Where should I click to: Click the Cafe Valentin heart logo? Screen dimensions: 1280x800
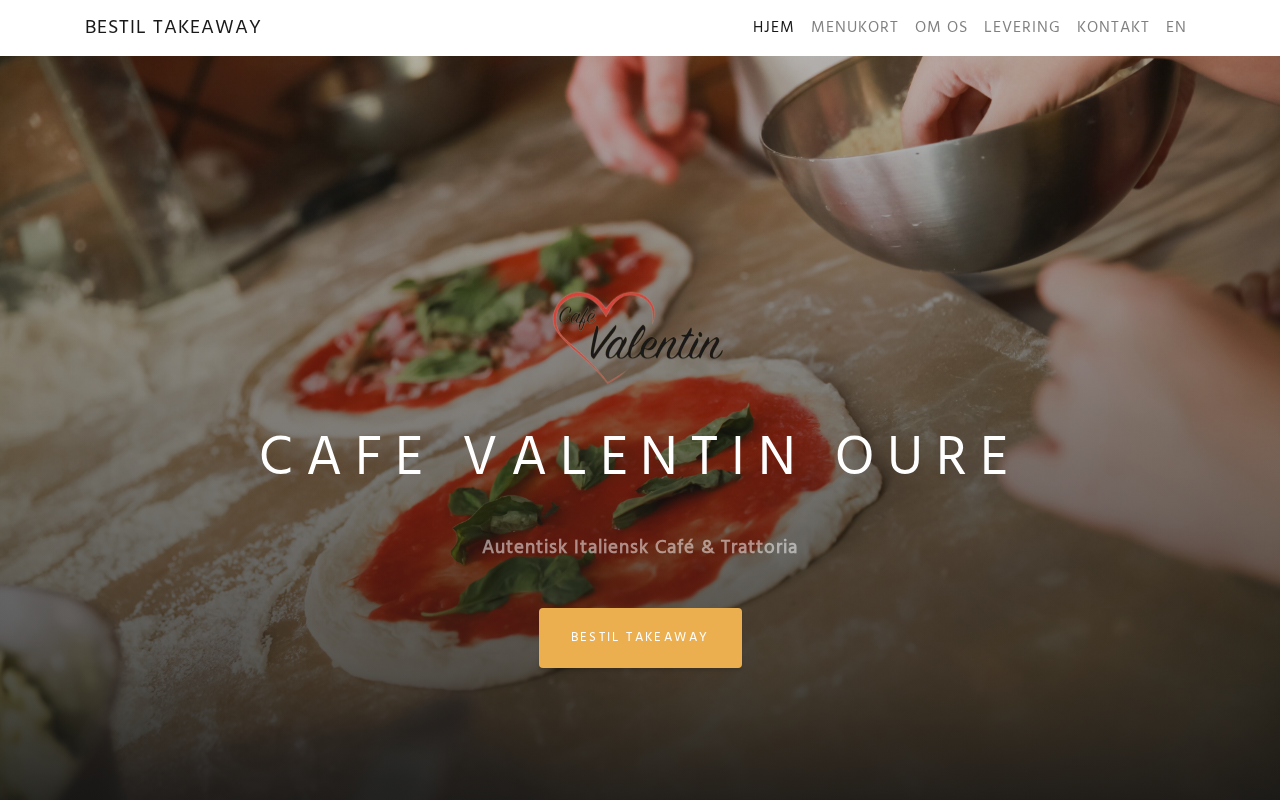639,337
